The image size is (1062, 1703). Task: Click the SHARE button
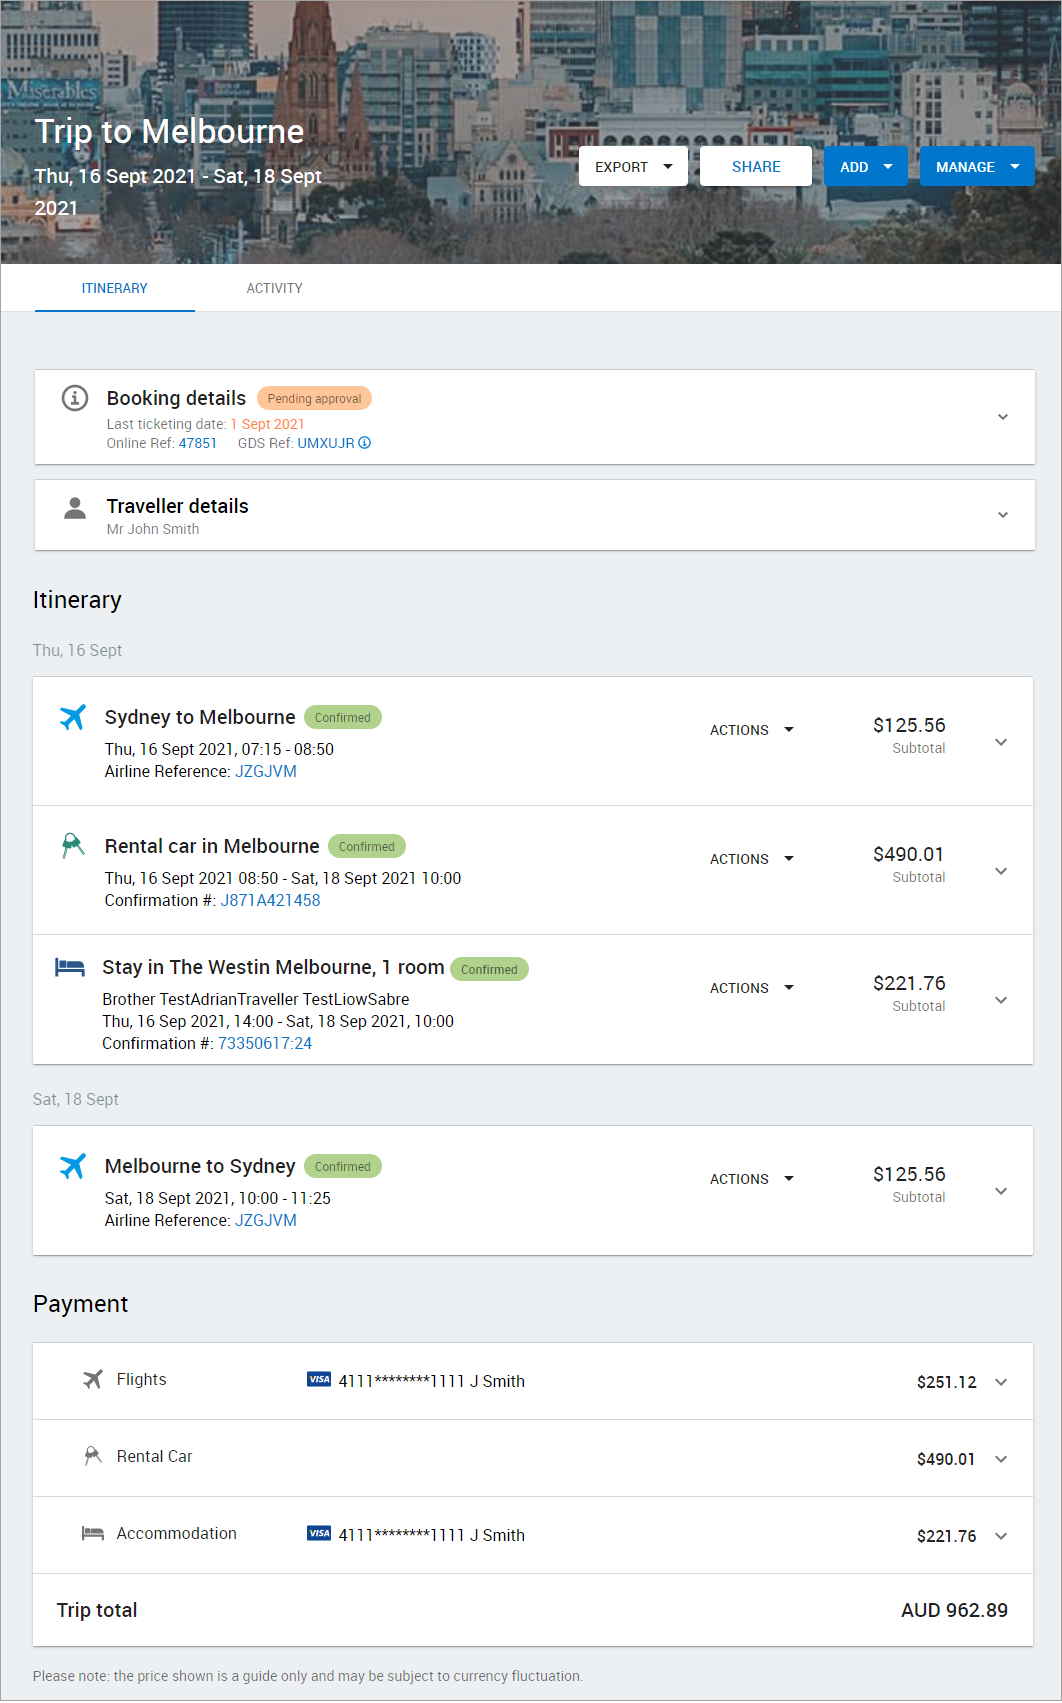click(756, 166)
